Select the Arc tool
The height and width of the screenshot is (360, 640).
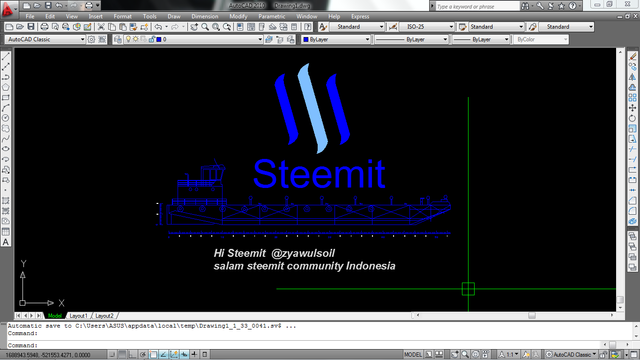6,108
